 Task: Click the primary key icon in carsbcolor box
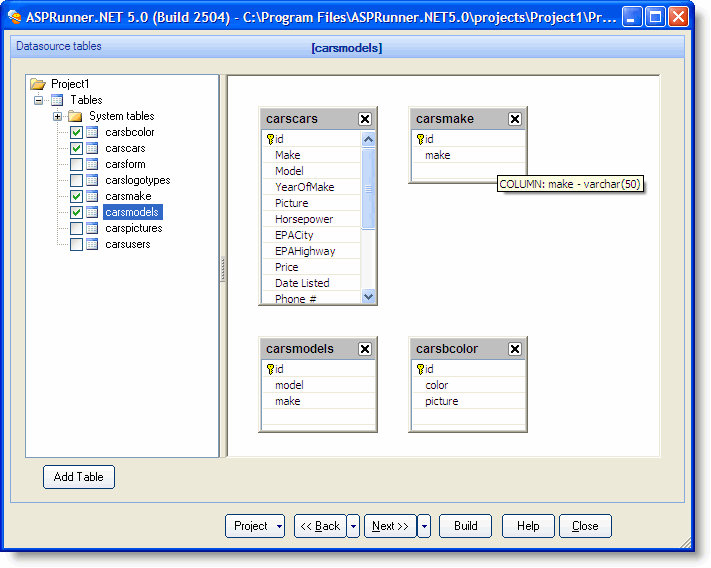click(x=420, y=369)
